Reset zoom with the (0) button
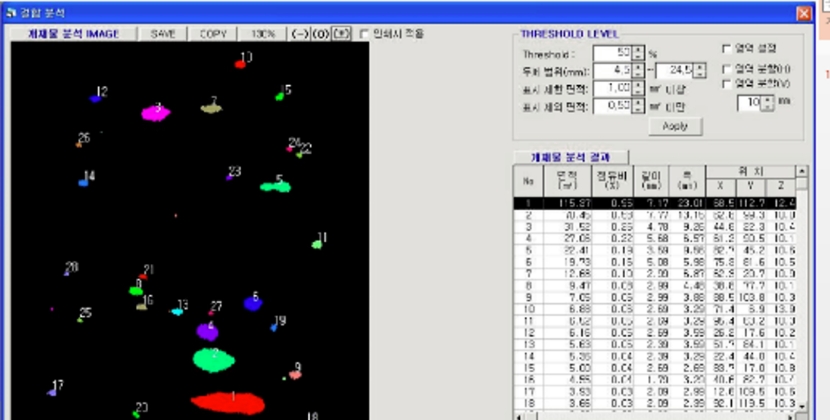This screenshot has width=830, height=420. (320, 33)
